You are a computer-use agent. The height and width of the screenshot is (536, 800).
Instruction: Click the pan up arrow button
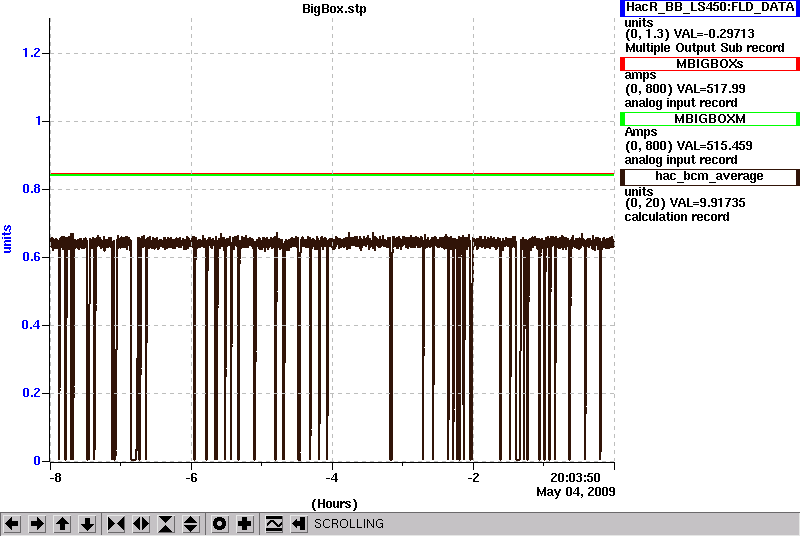pos(62,524)
